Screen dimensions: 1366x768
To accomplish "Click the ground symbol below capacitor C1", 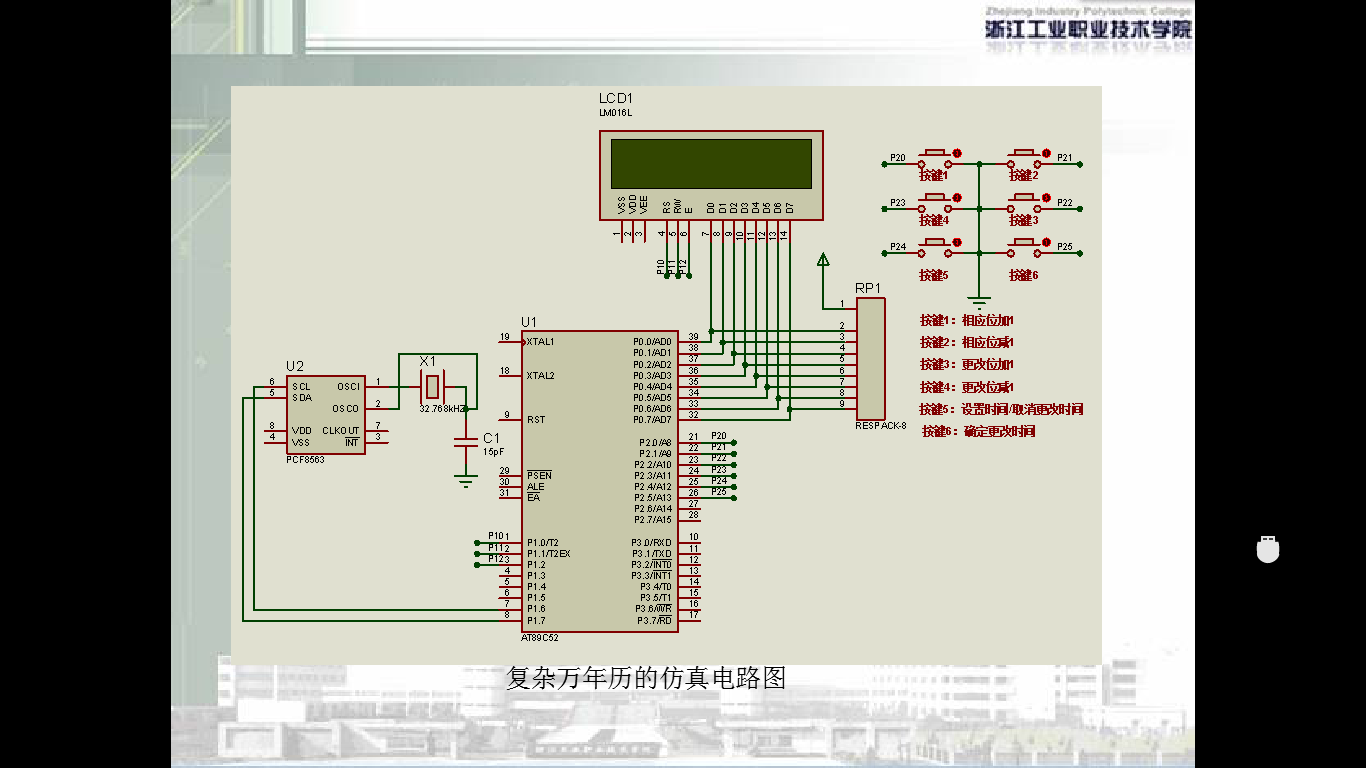I will (x=464, y=482).
